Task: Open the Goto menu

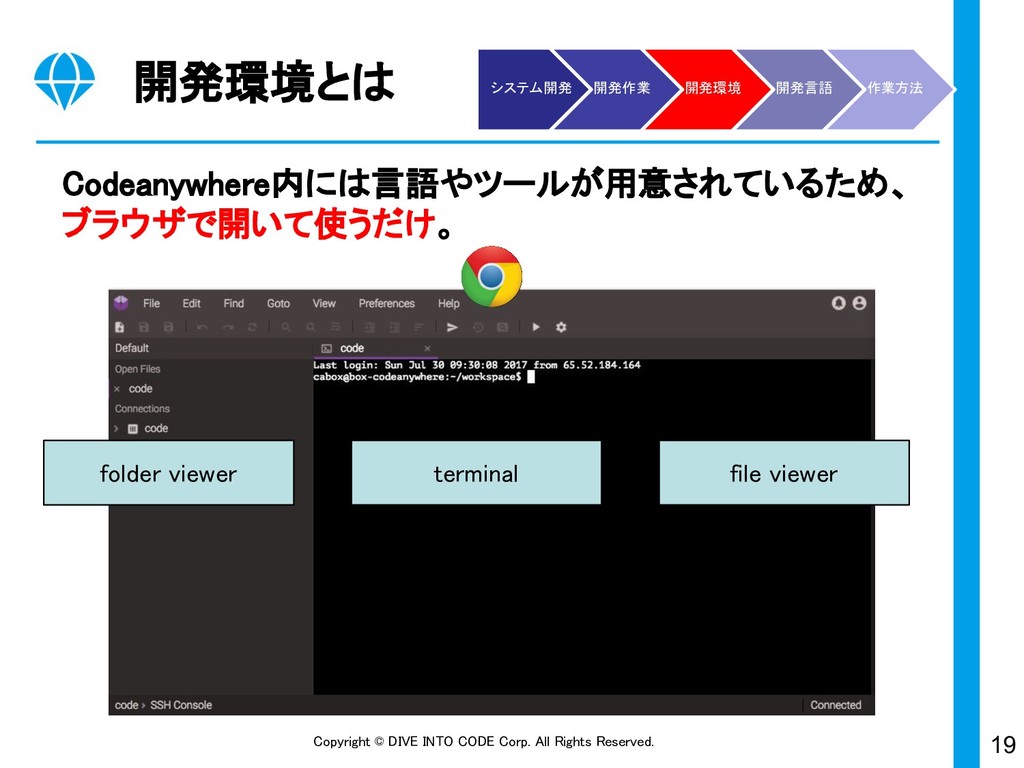Action: [278, 304]
